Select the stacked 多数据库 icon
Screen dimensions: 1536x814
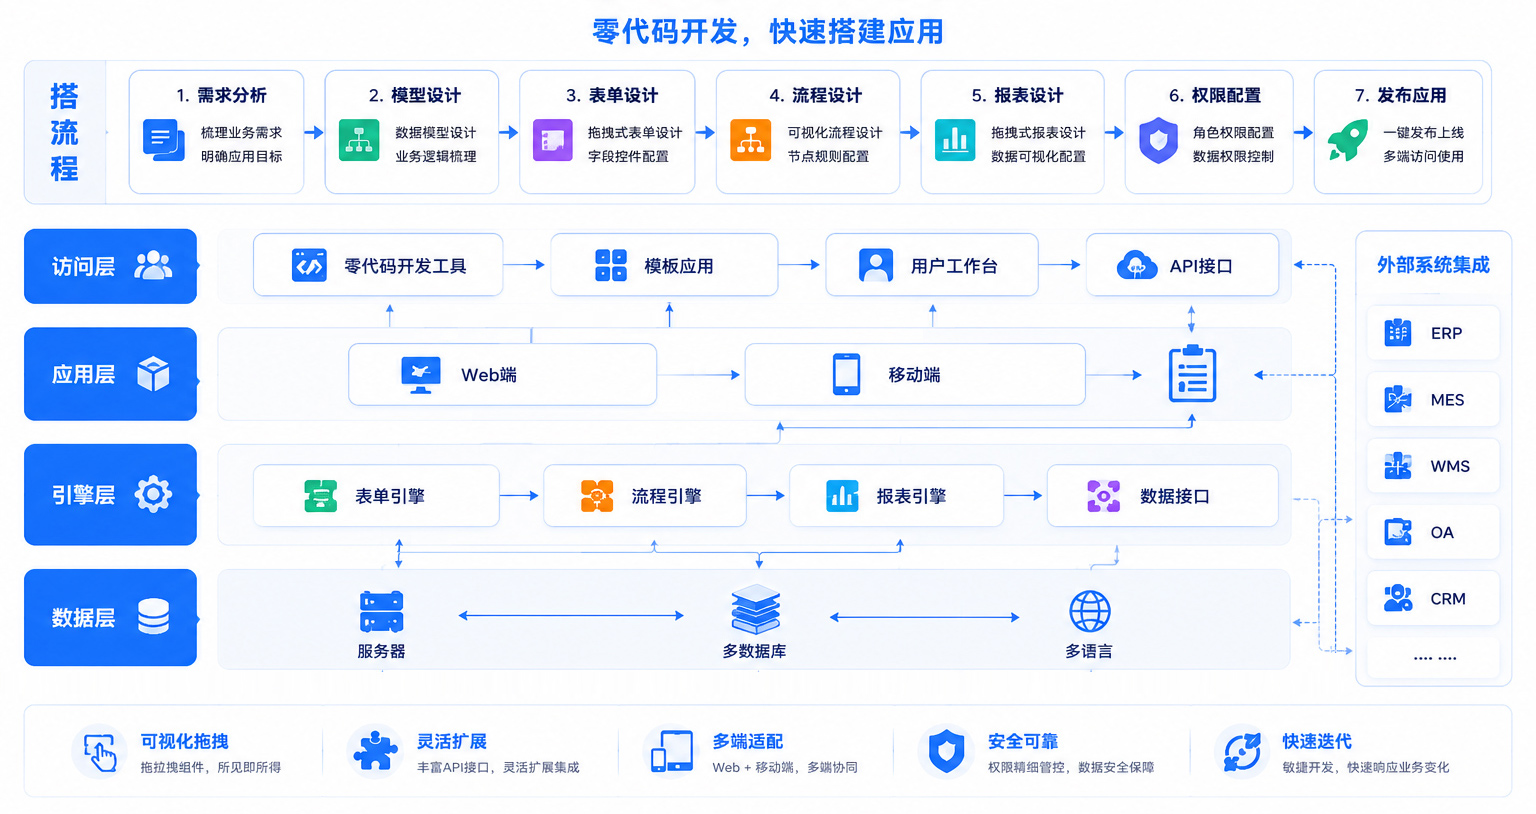[755, 609]
